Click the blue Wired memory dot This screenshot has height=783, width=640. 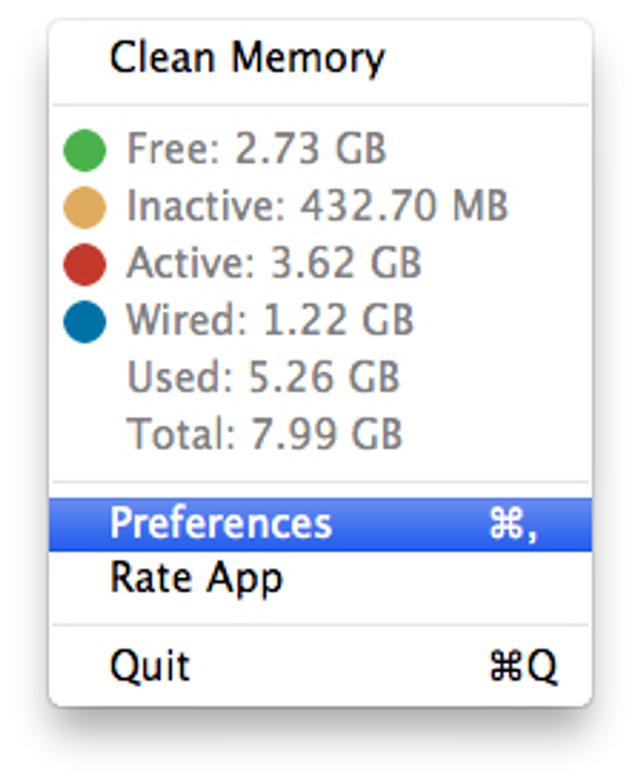coord(85,322)
